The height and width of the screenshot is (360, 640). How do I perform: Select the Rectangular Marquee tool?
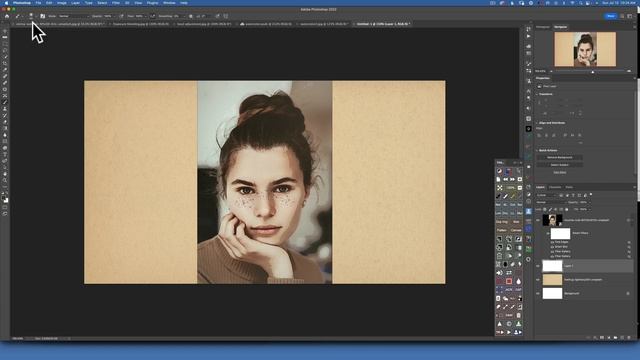[5, 44]
